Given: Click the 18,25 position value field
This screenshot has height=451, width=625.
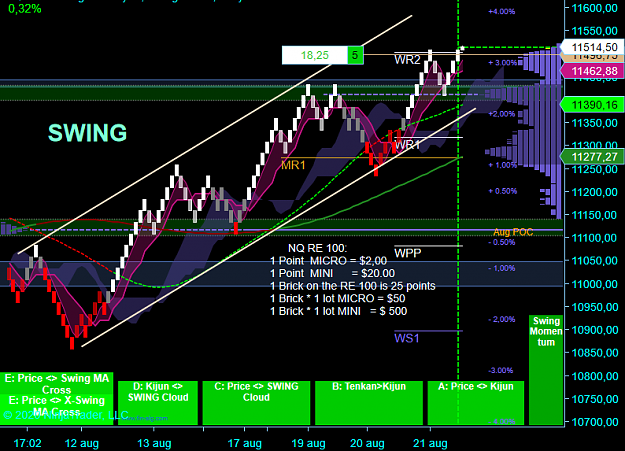Looking at the screenshot, I should [314, 55].
